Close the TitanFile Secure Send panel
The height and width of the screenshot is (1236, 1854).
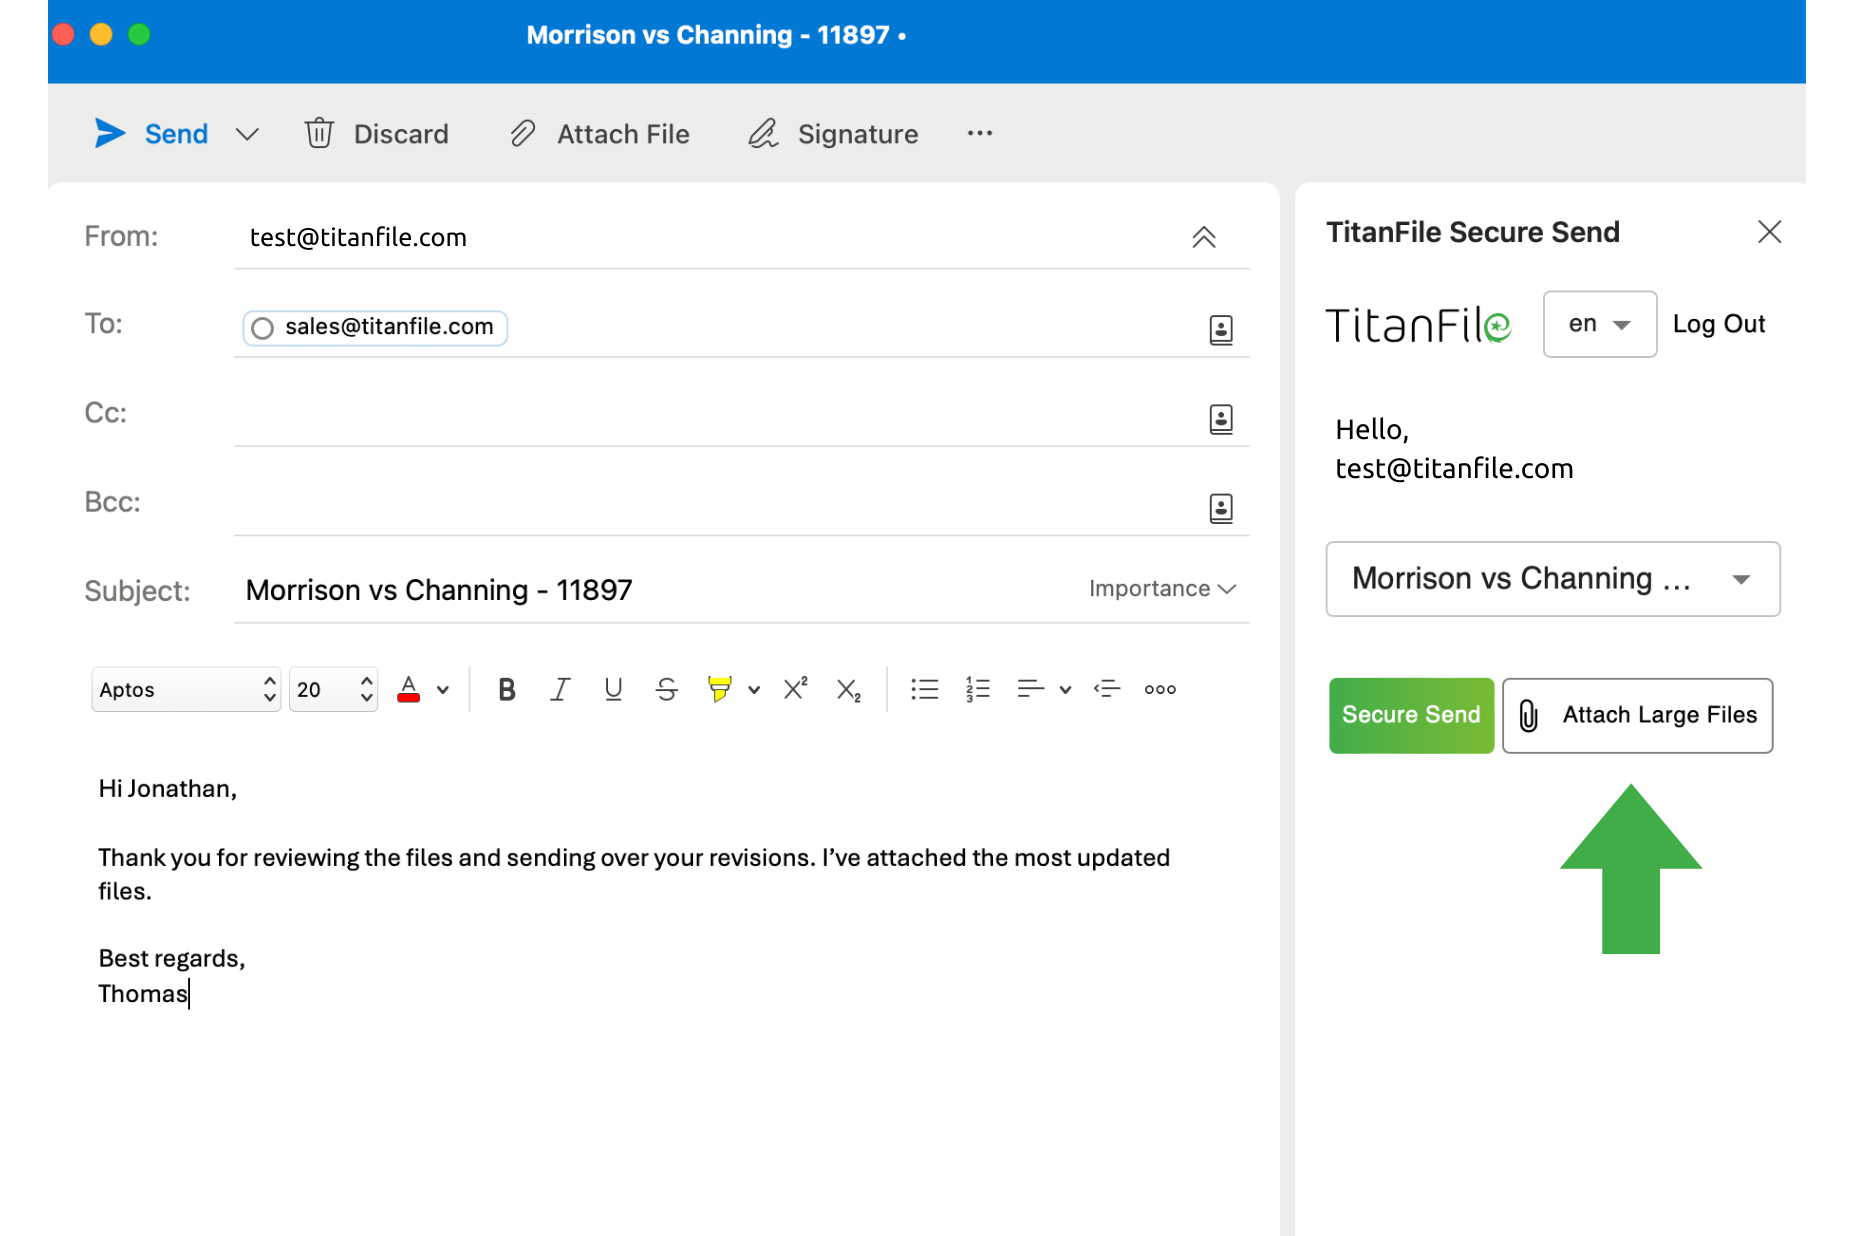(x=1769, y=232)
